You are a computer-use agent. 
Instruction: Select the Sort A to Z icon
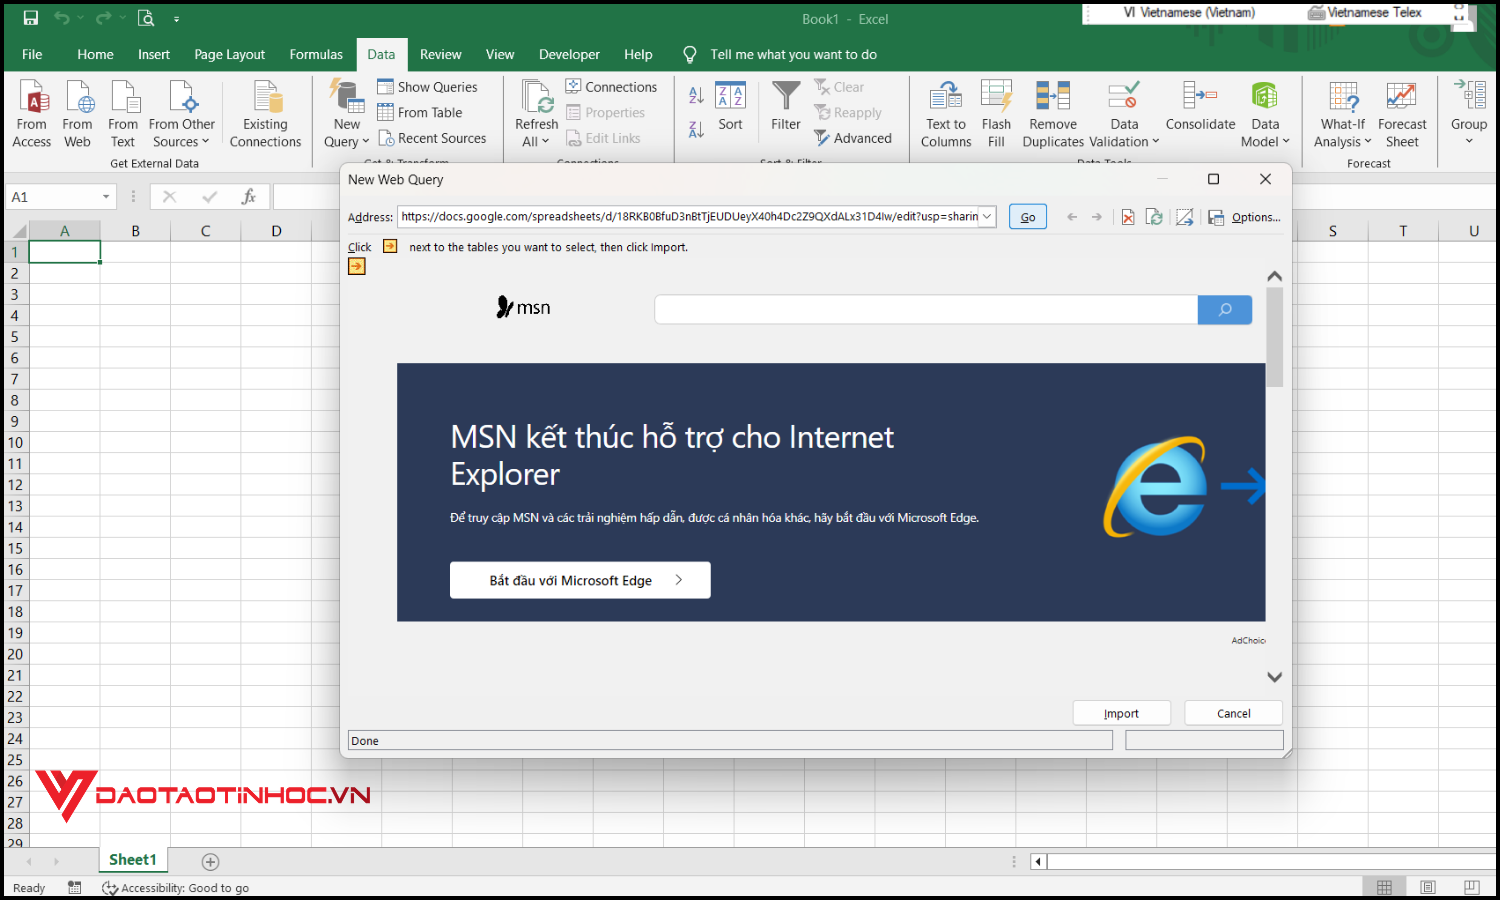tap(695, 93)
